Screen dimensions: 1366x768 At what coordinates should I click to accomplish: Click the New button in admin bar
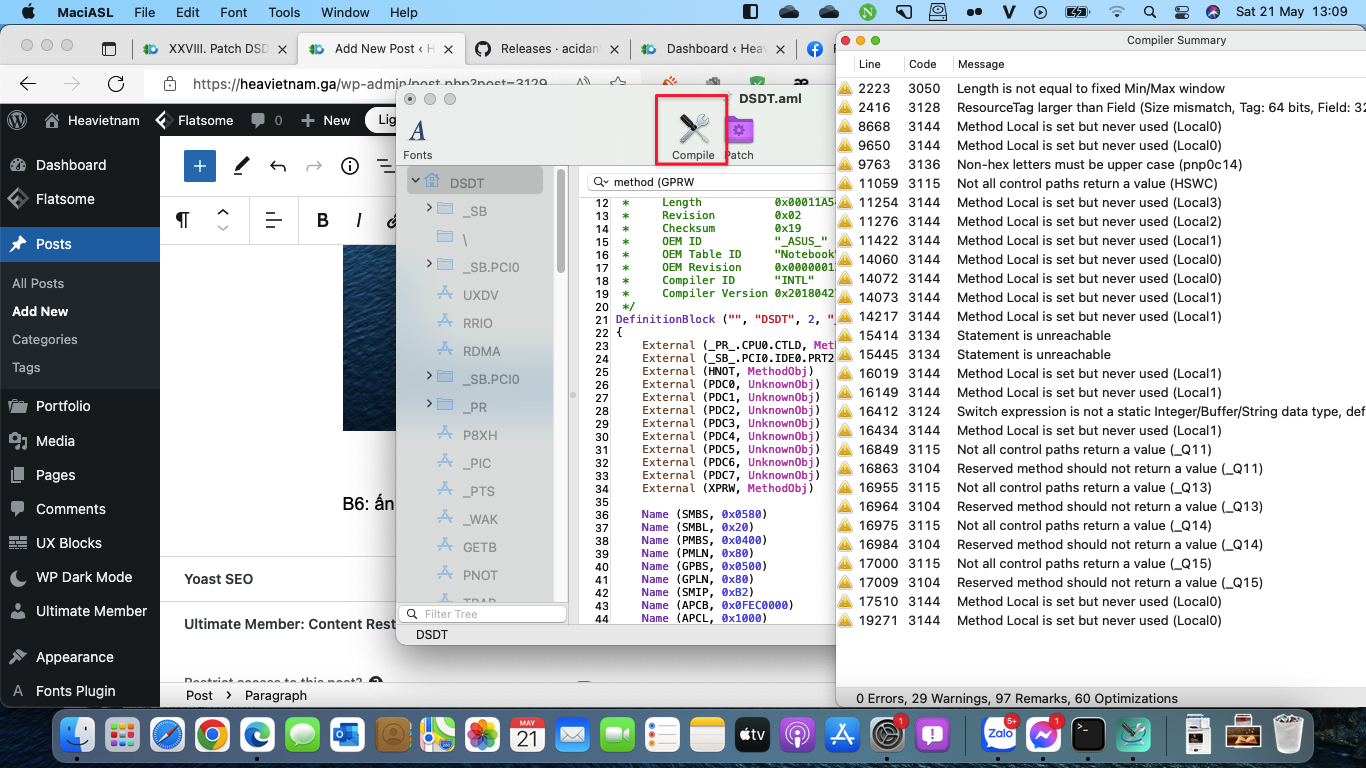[326, 120]
